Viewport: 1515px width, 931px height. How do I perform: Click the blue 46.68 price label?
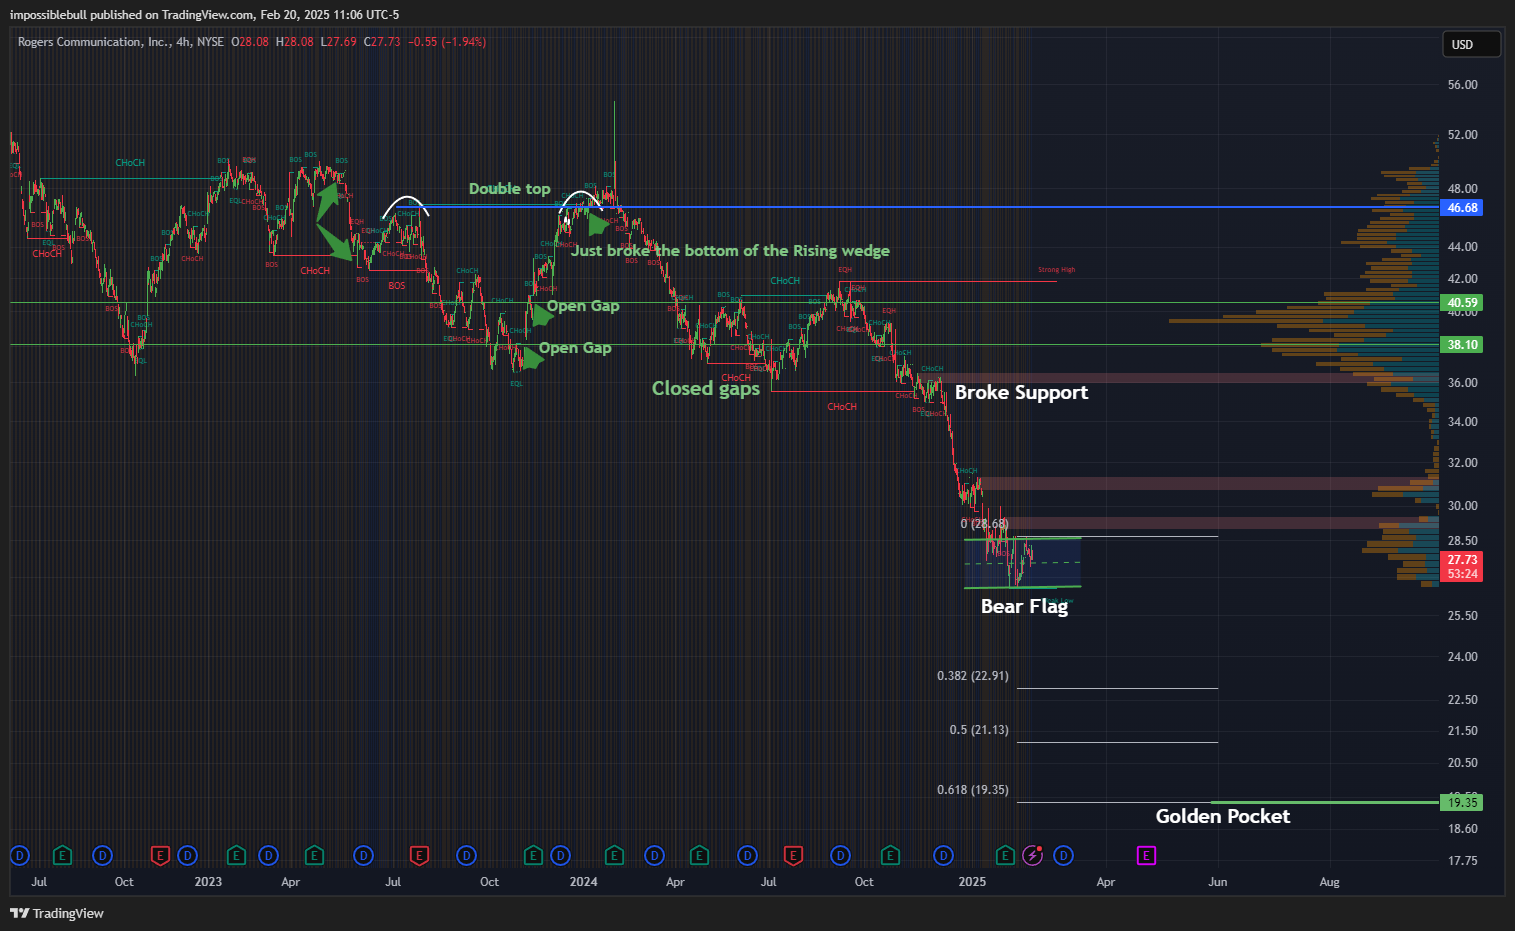pos(1461,208)
